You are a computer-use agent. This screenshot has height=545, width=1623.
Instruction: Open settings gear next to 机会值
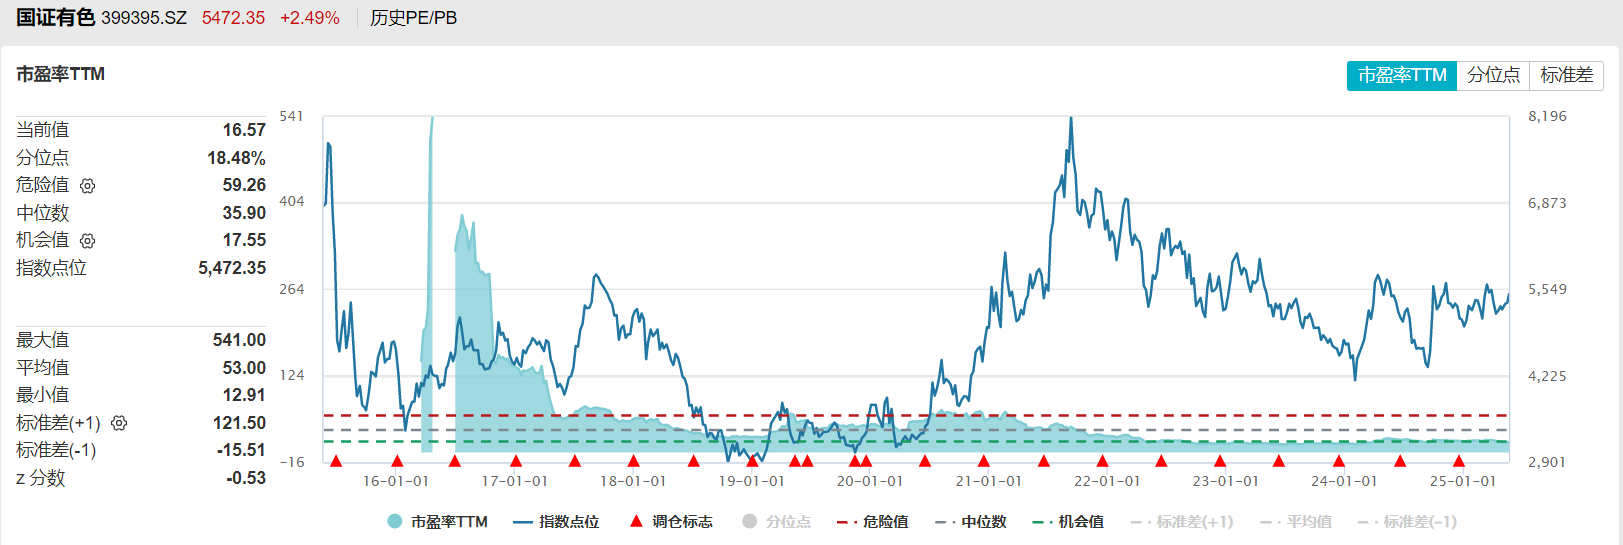[x=88, y=241]
